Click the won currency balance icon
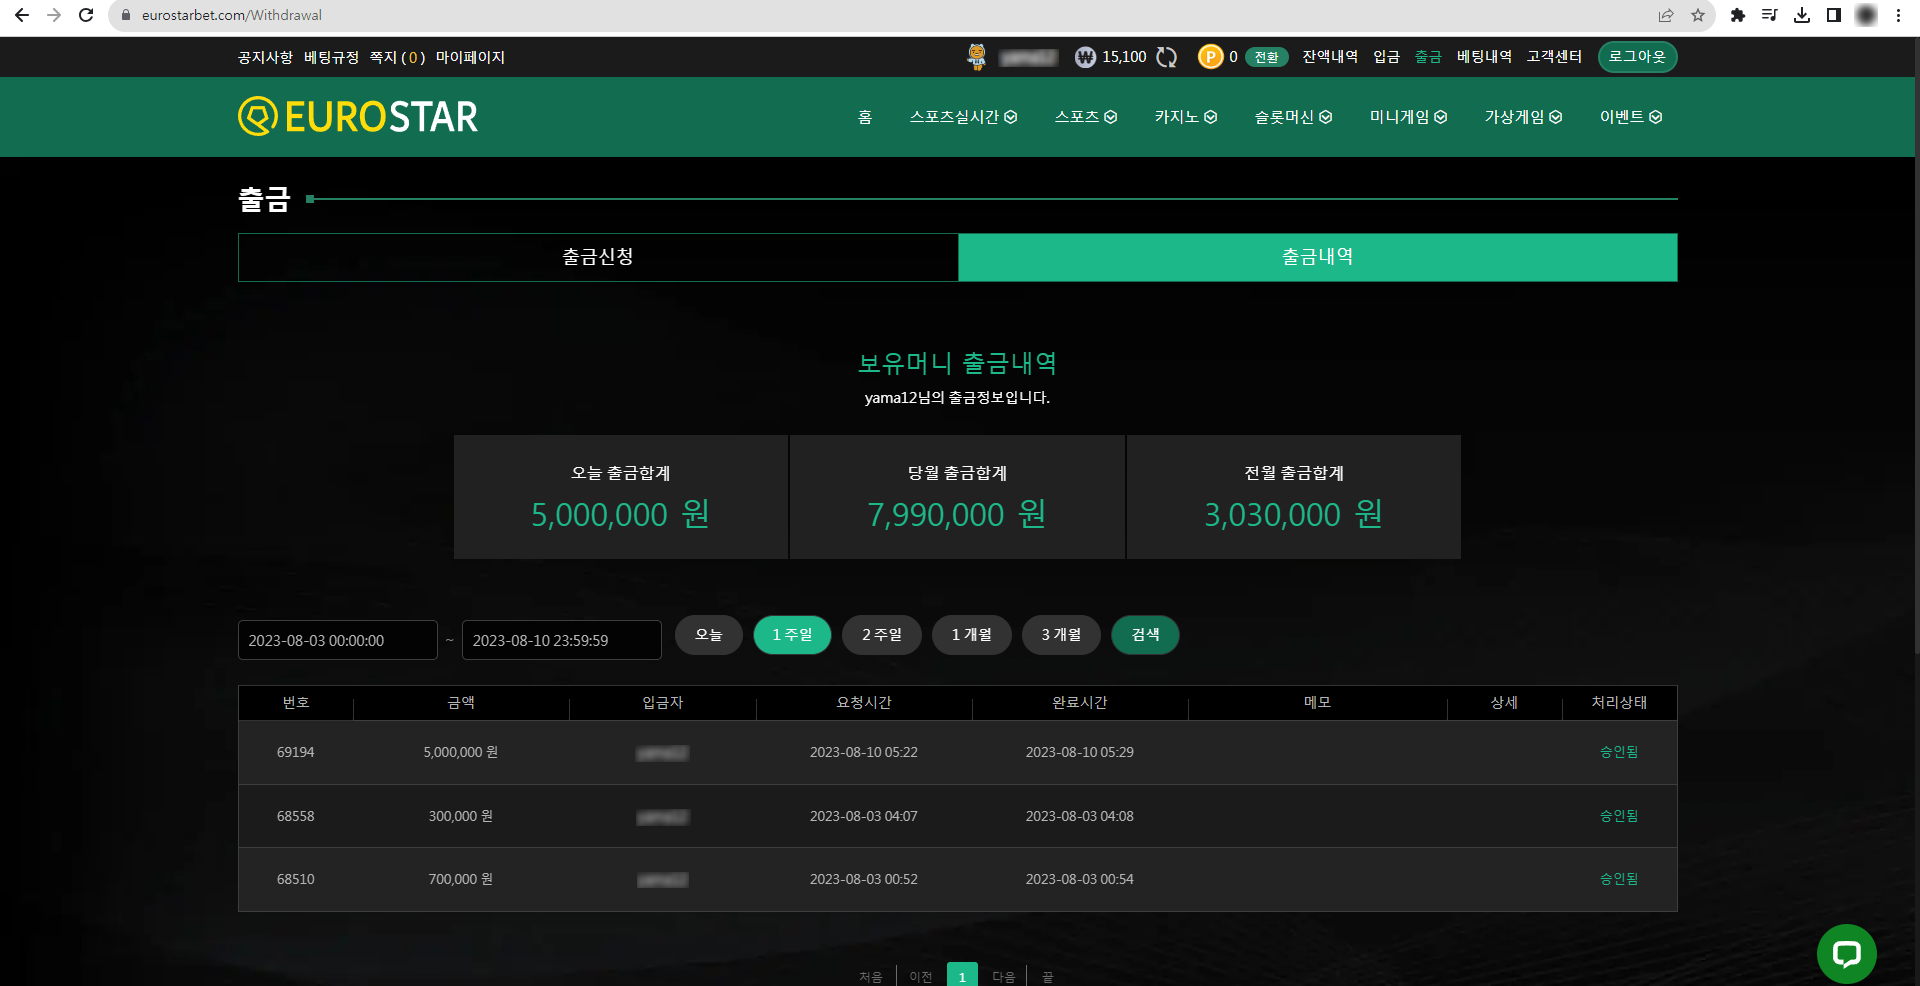 (1086, 57)
